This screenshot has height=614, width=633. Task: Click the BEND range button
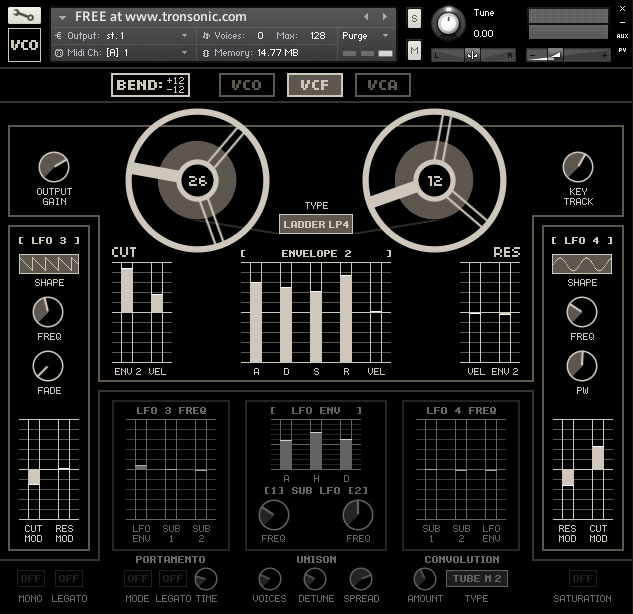pyautogui.click(x=150, y=85)
